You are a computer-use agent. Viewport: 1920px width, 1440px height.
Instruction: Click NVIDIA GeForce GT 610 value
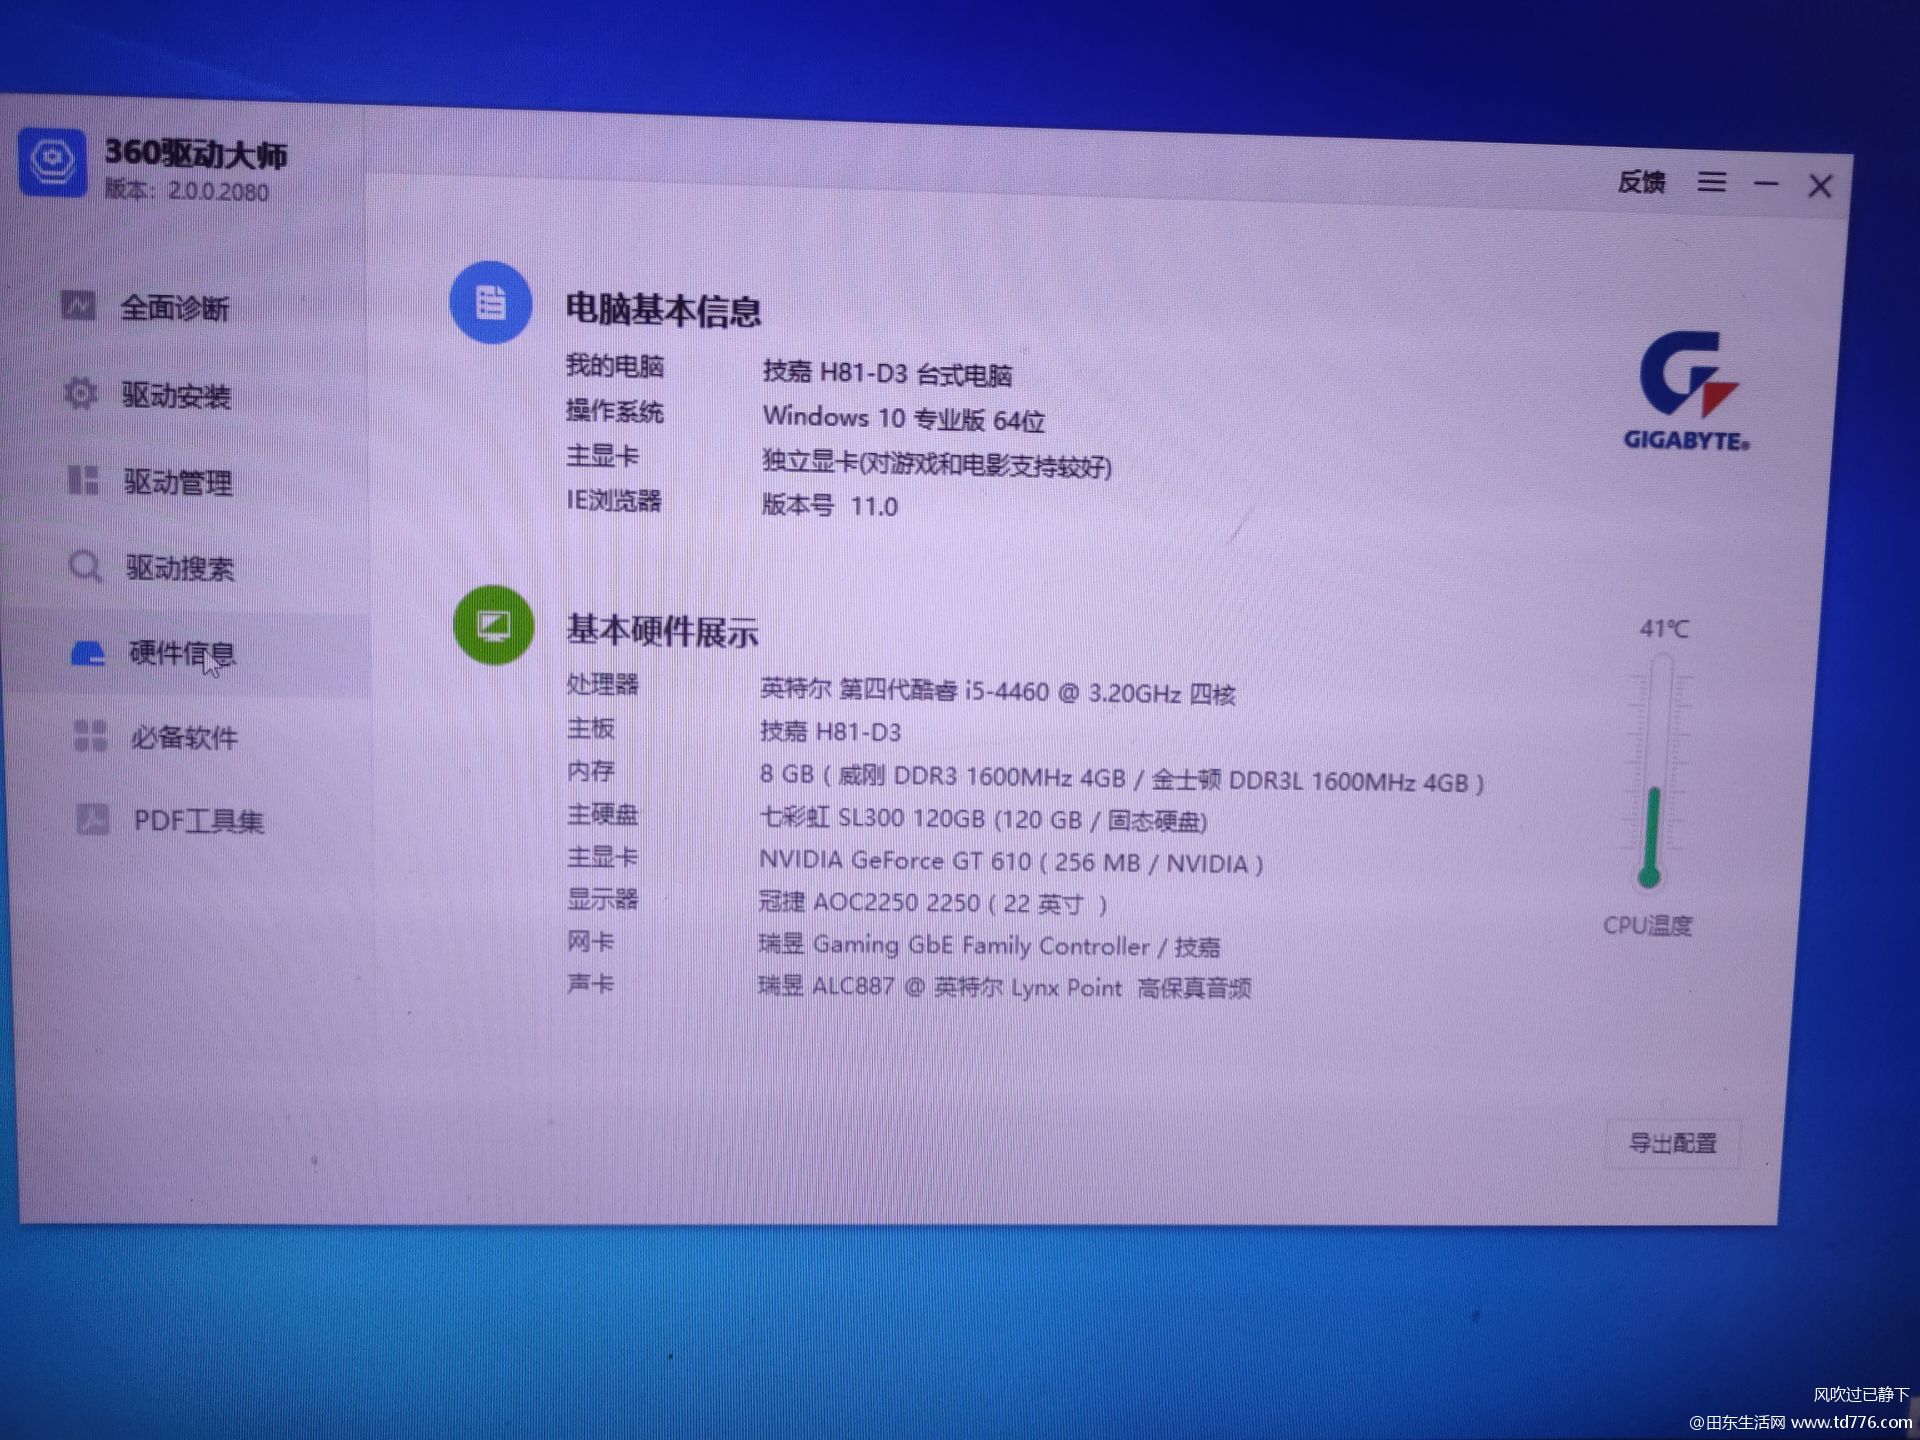1010,862
